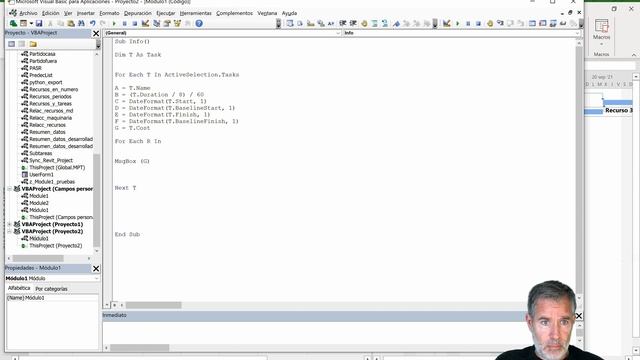The width and height of the screenshot is (640, 360).
Task: Collapse the ribbon with the chevron under Macros
Action: pos(633,55)
